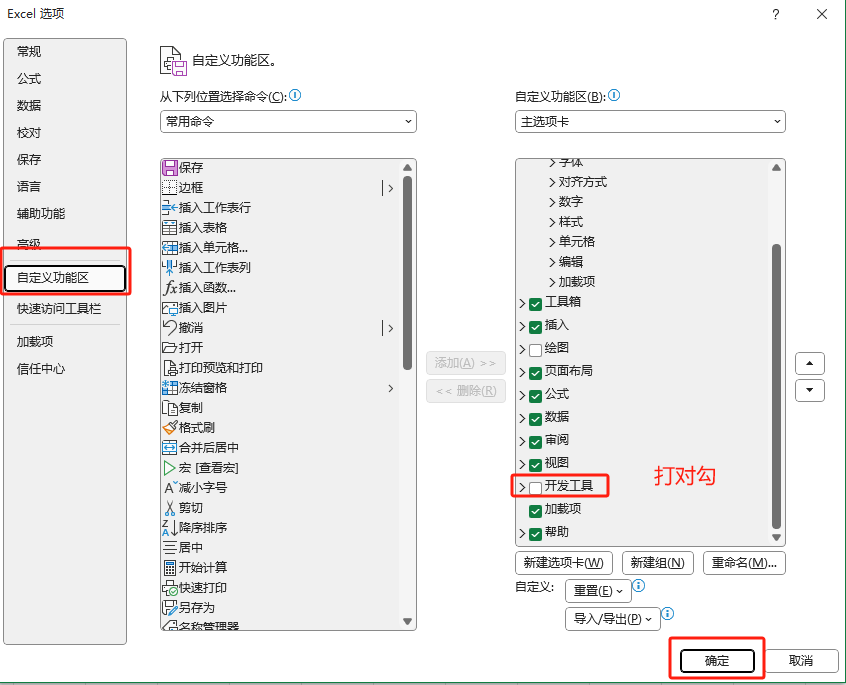The height and width of the screenshot is (685, 846).
Task: Select the 冻结窗格 freeze panes icon
Action: 168,387
